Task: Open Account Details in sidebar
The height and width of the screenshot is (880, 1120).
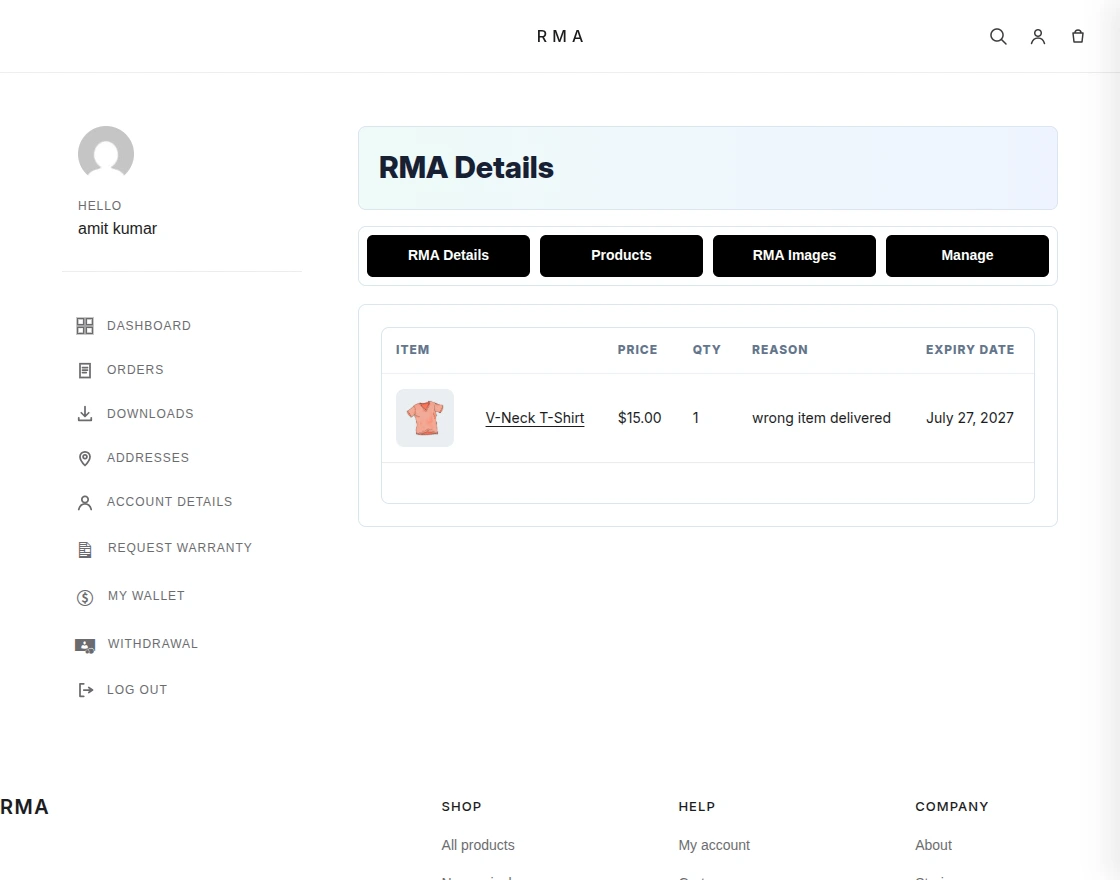Action: [x=169, y=502]
